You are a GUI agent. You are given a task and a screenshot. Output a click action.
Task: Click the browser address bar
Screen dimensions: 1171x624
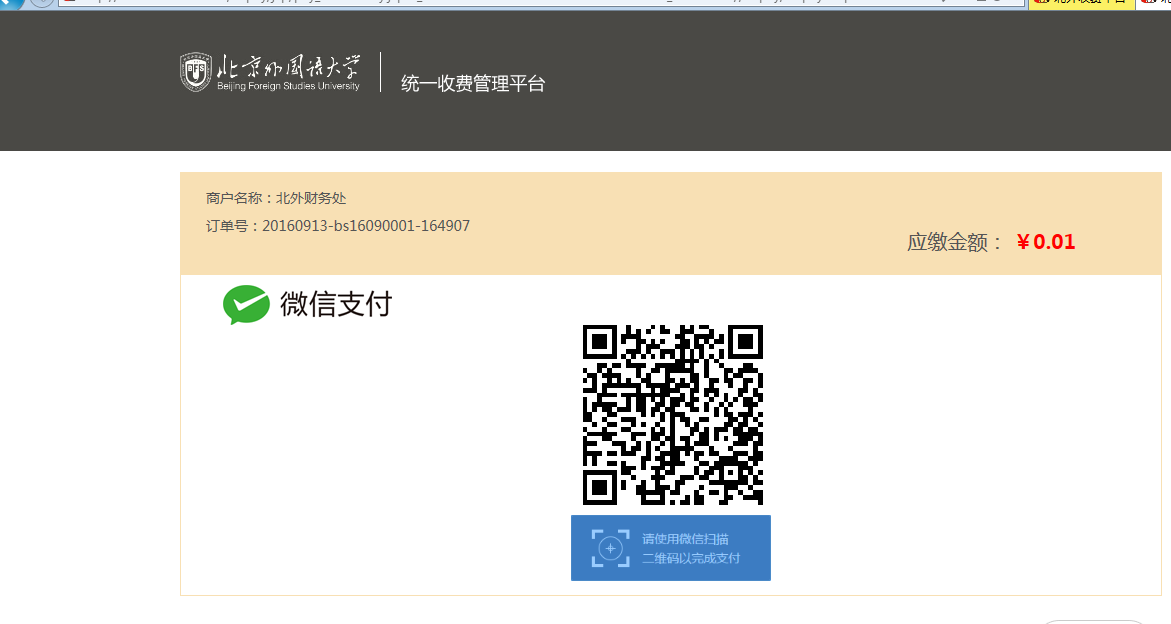(540, 3)
